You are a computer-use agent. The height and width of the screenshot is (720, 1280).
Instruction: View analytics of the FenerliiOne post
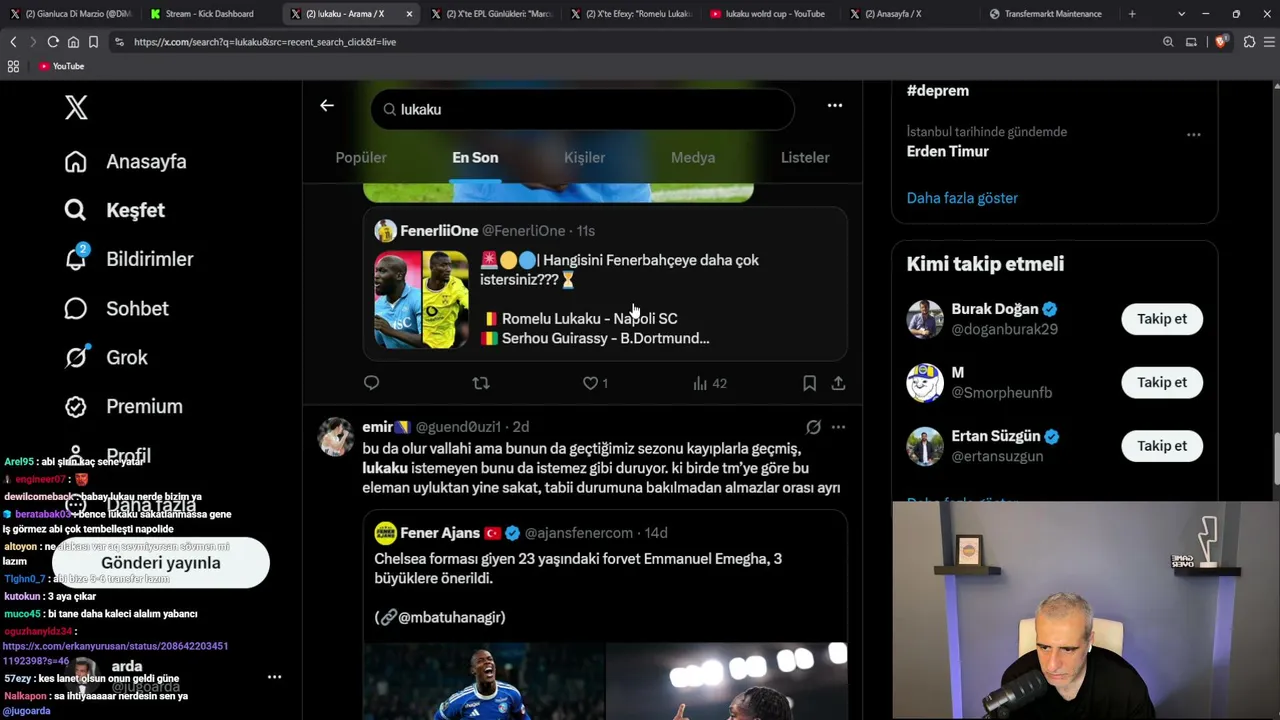pos(710,383)
